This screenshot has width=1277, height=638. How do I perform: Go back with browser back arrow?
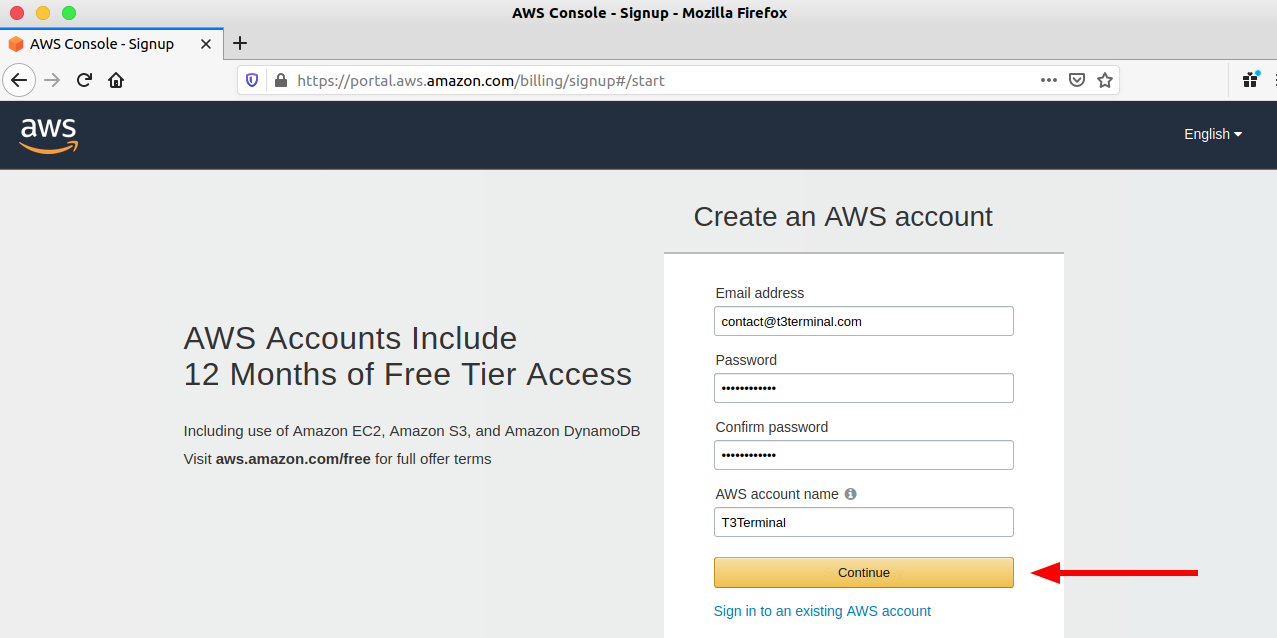coord(19,81)
